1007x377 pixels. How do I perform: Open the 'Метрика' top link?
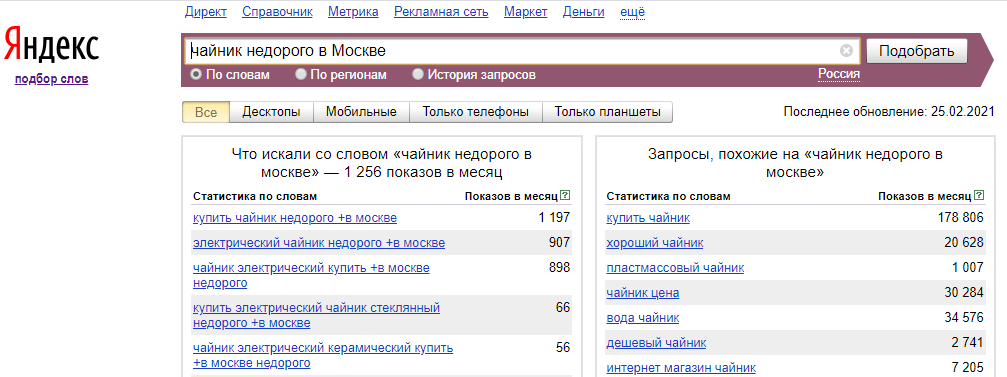pos(353,12)
